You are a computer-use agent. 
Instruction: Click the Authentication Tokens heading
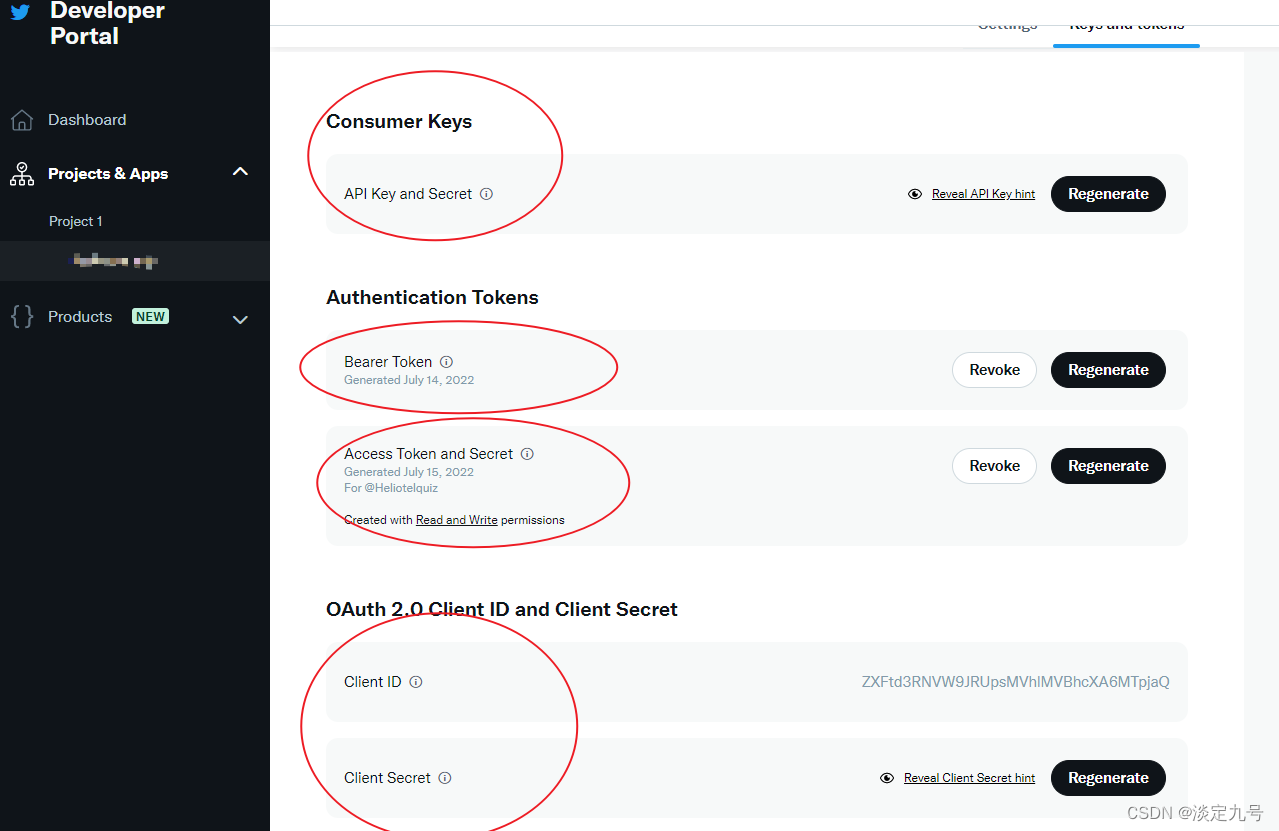(432, 298)
